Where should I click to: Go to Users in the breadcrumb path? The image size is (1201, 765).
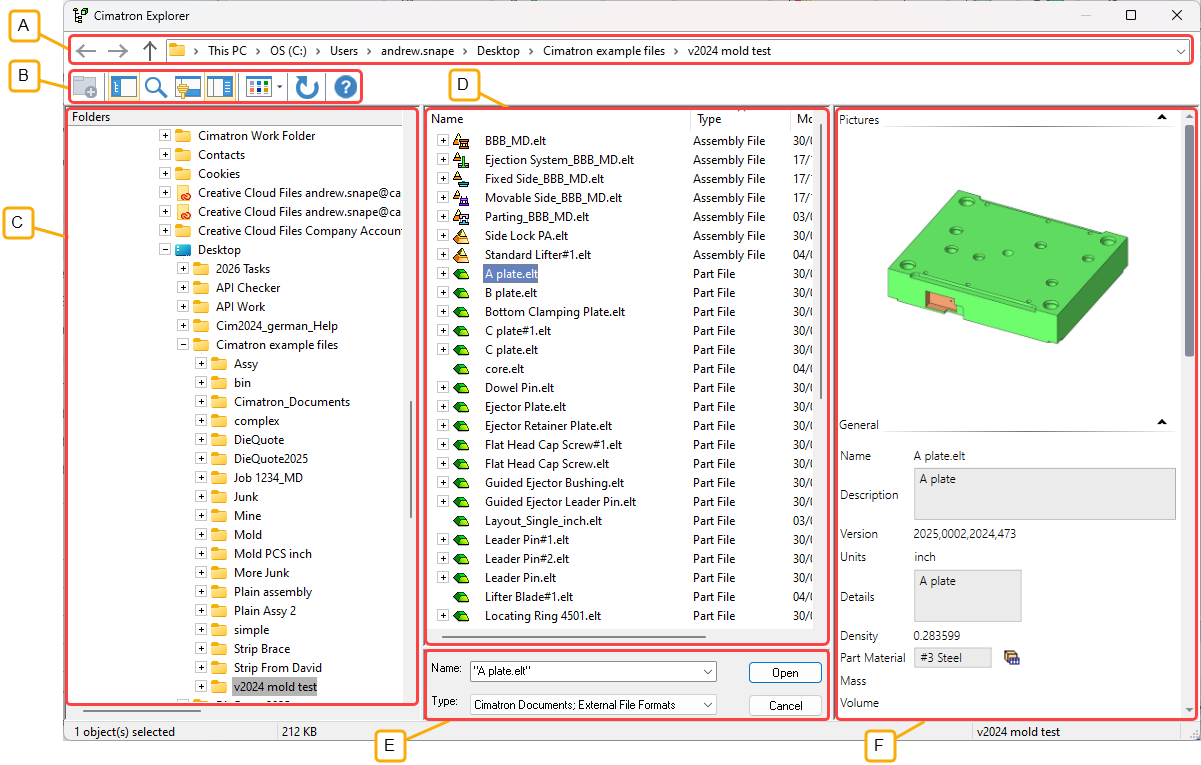click(344, 51)
